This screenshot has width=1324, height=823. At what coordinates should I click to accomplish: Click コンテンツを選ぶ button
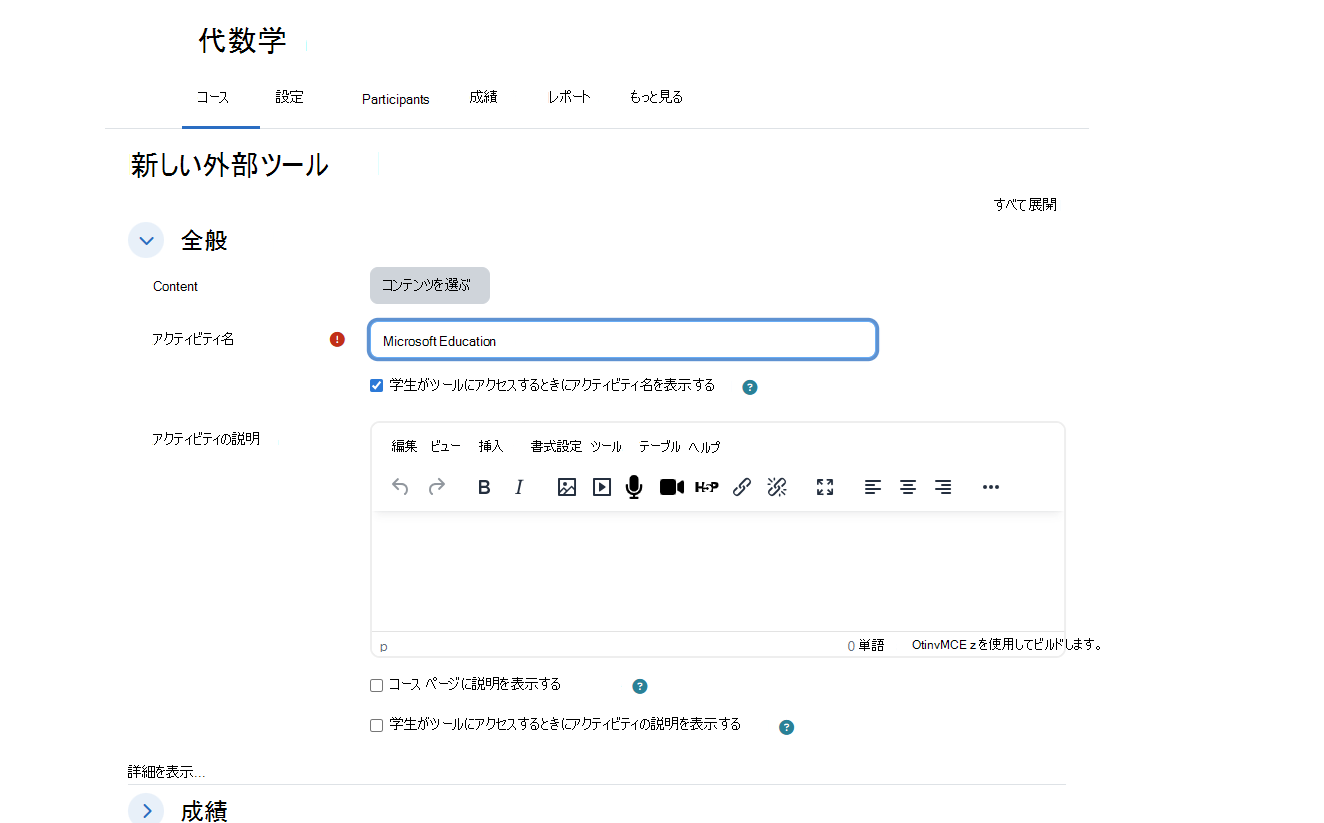(x=430, y=285)
